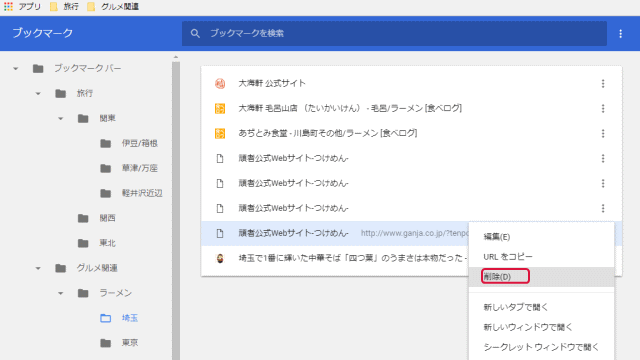Viewport: 640px width, 360px height.
Task: Select the 伊豆/箱根 folder
Action: click(140, 143)
